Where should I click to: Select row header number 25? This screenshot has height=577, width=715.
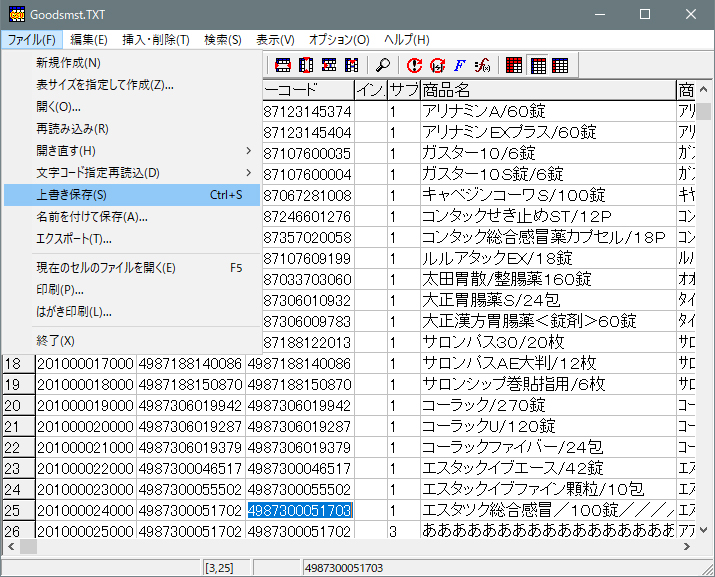[17, 511]
